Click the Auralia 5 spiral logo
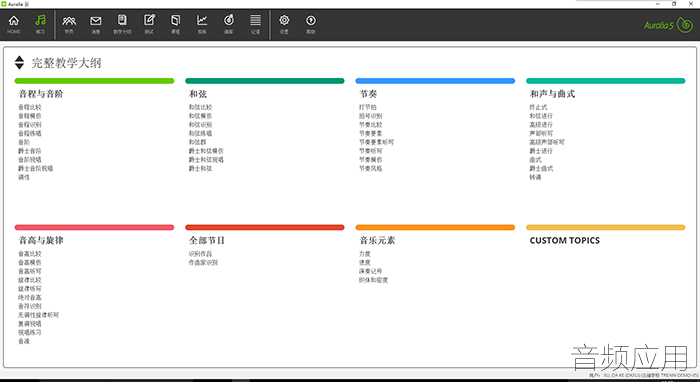This screenshot has height=382, width=700. 684,25
